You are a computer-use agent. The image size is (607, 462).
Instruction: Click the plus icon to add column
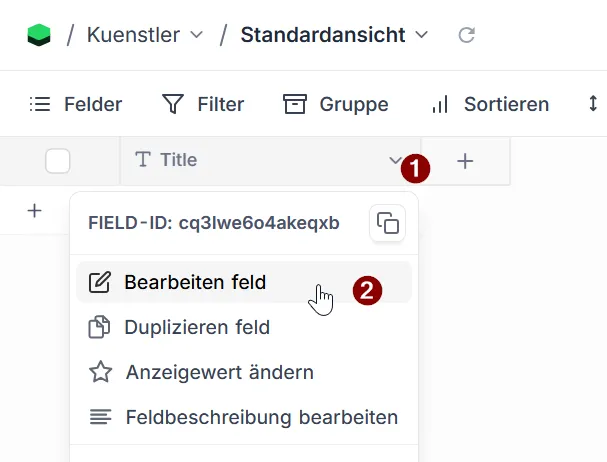(x=465, y=161)
